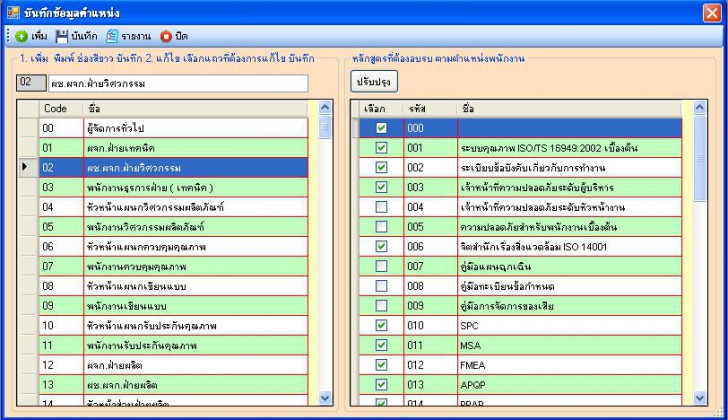Click course list 'ชื่อ' column header
This screenshot has height=420, width=728.
pos(570,108)
